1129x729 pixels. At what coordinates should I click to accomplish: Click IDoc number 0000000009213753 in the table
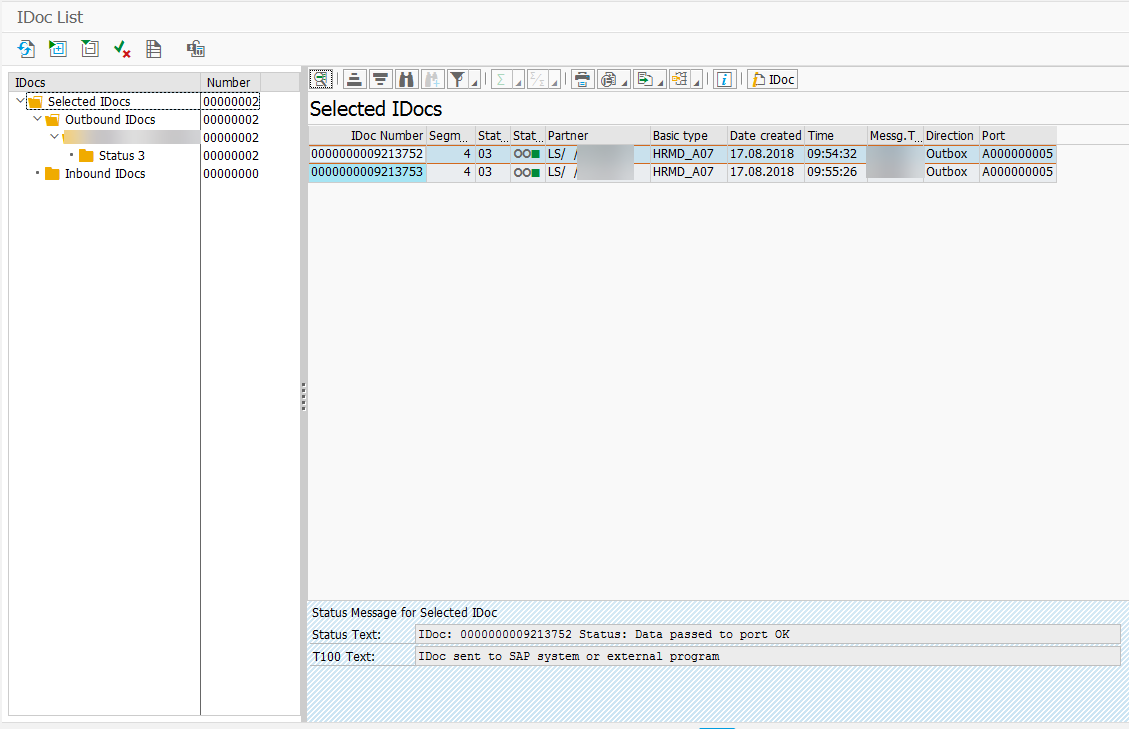[x=367, y=172]
